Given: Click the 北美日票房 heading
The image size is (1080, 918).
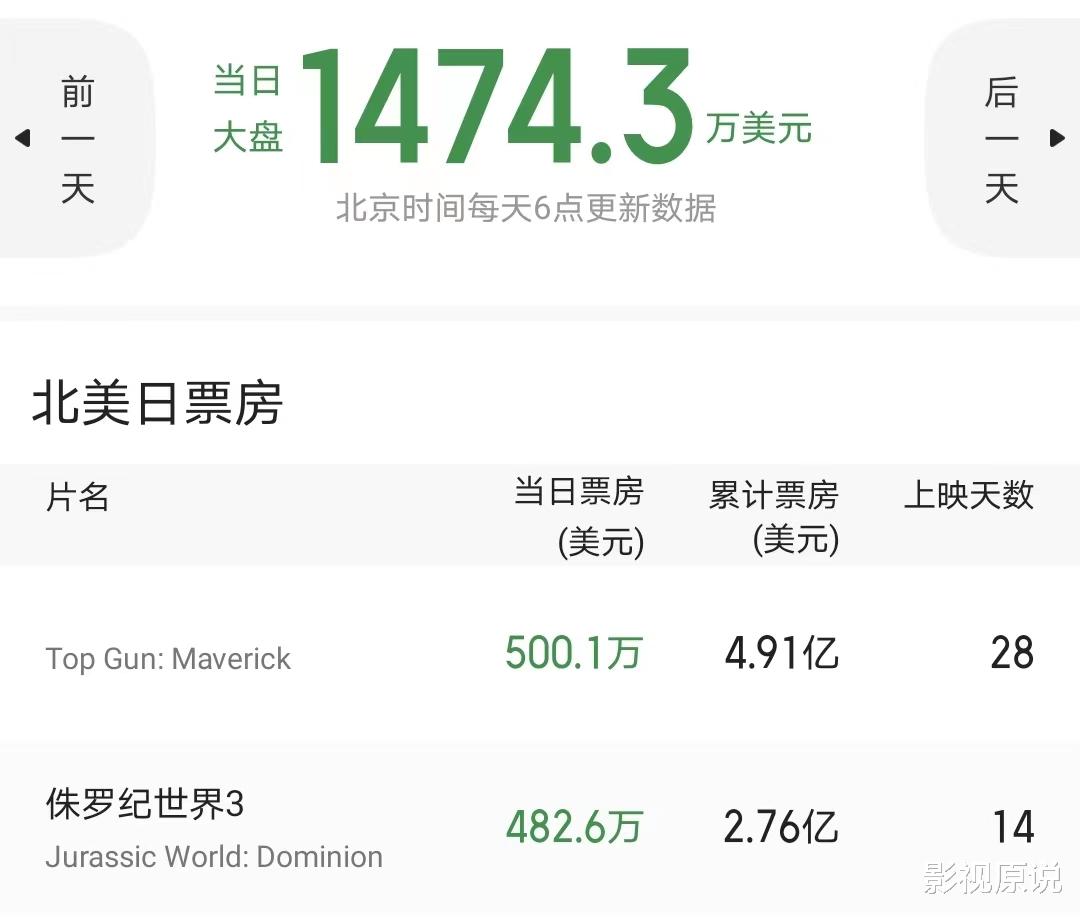Looking at the screenshot, I should click(x=158, y=403).
